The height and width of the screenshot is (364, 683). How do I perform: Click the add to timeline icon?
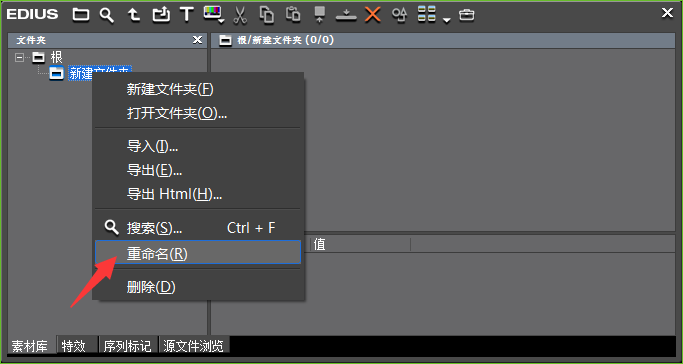(x=346, y=15)
